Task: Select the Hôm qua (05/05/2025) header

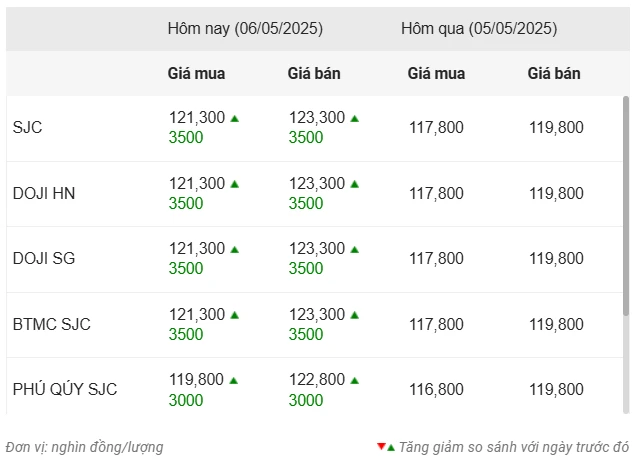Action: tap(479, 28)
